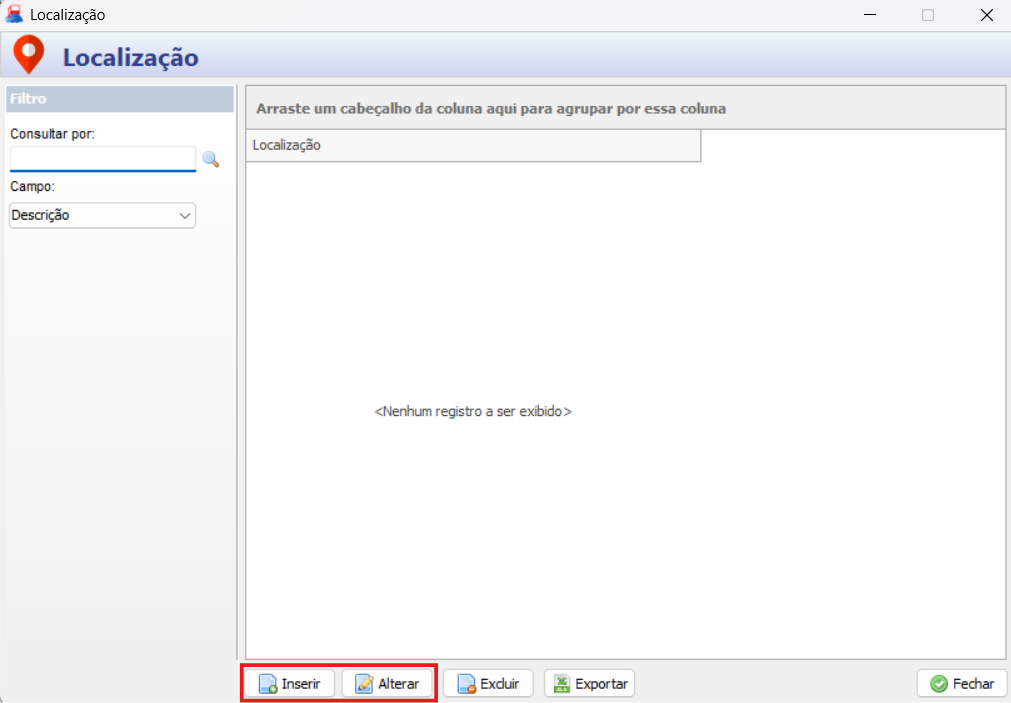Image resolution: width=1011 pixels, height=703 pixels.
Task: Export records with the Exportar button
Action: [589, 684]
